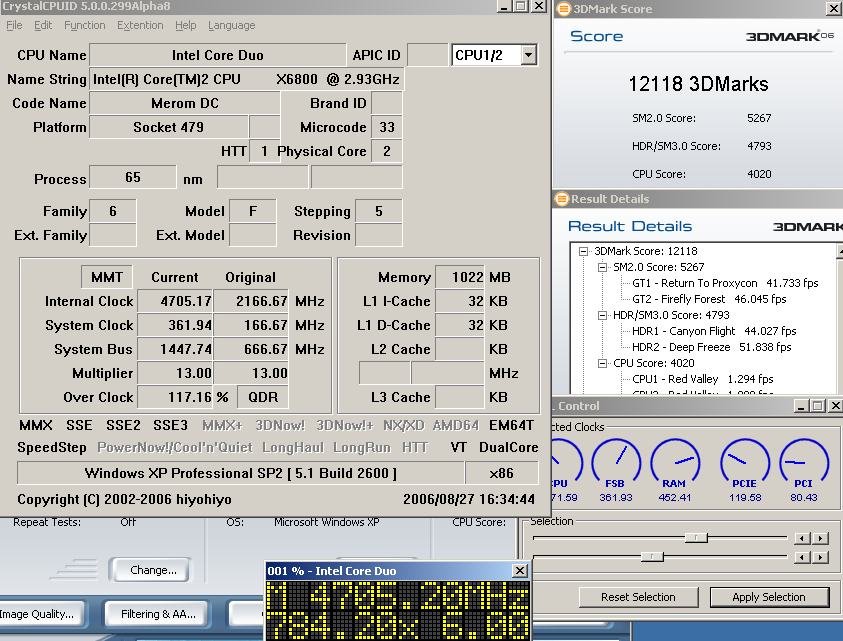
Task: Click the upper slider's left arrow
Action: coord(802,538)
